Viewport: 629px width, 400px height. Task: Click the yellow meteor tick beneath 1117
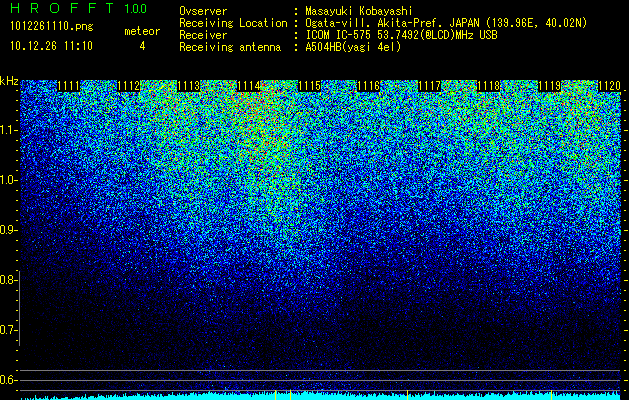(408, 395)
